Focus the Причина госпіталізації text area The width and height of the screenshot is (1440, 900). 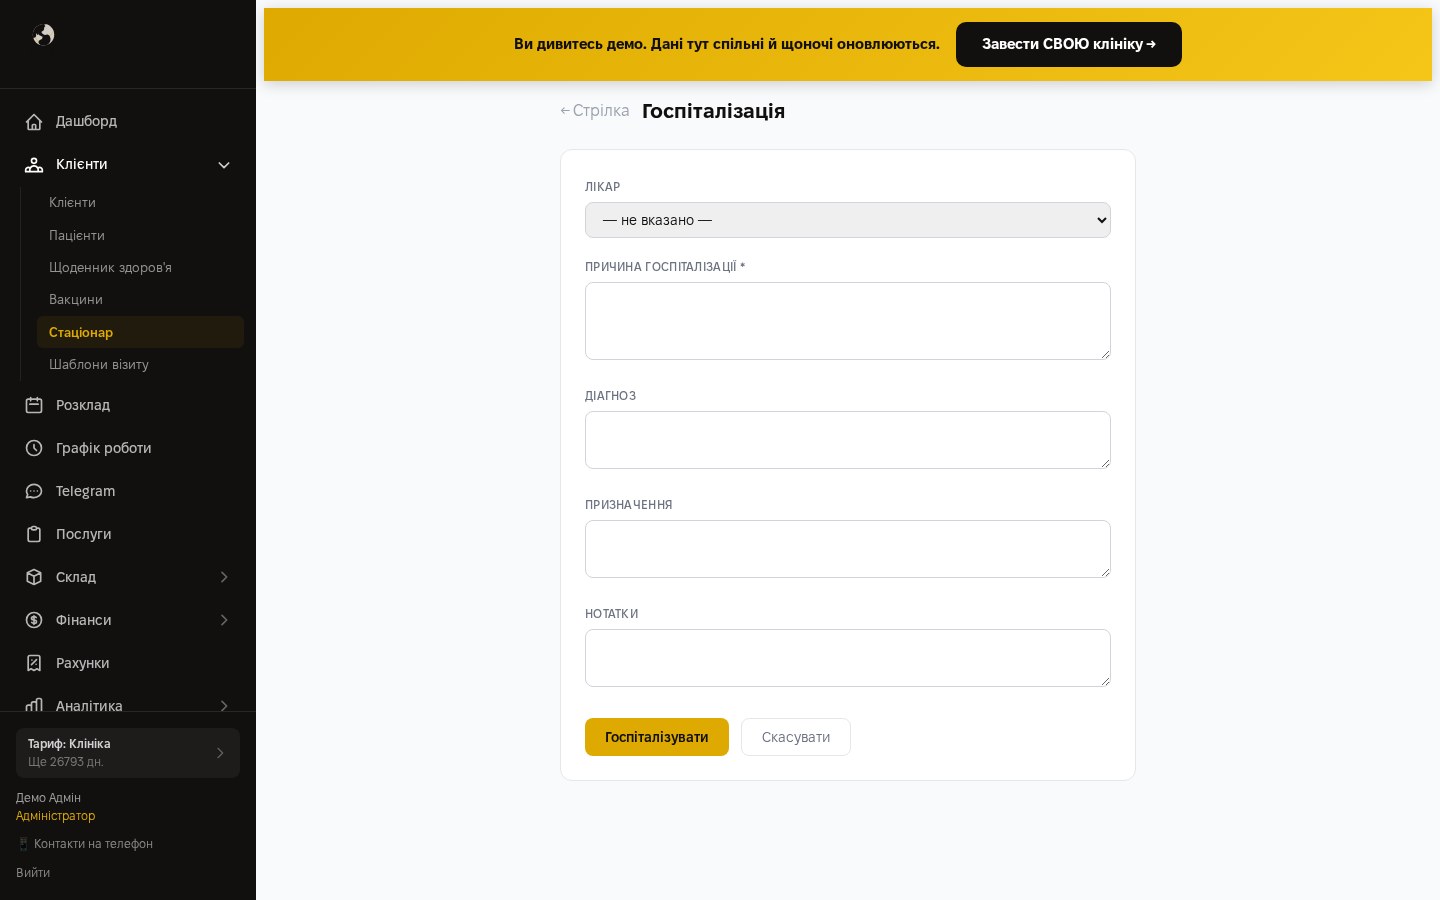pos(848,321)
